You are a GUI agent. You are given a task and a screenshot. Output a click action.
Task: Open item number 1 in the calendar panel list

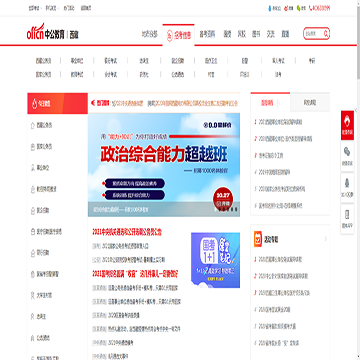(x=280, y=259)
